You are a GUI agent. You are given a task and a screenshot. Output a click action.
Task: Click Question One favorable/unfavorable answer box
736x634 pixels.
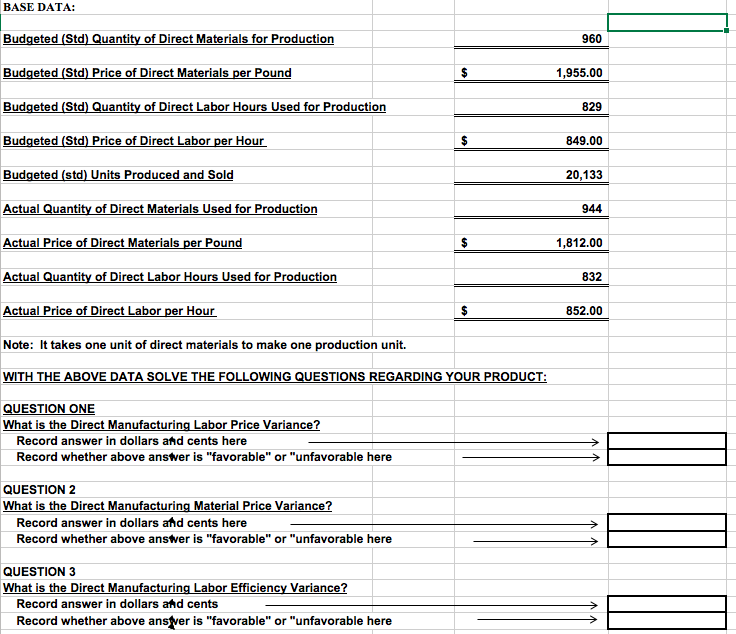coord(667,457)
